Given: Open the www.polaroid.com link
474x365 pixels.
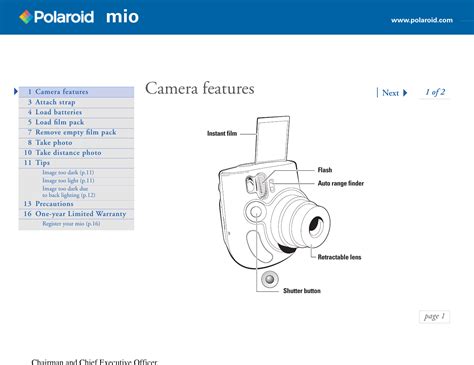Looking at the screenshot, I should 422,20.
